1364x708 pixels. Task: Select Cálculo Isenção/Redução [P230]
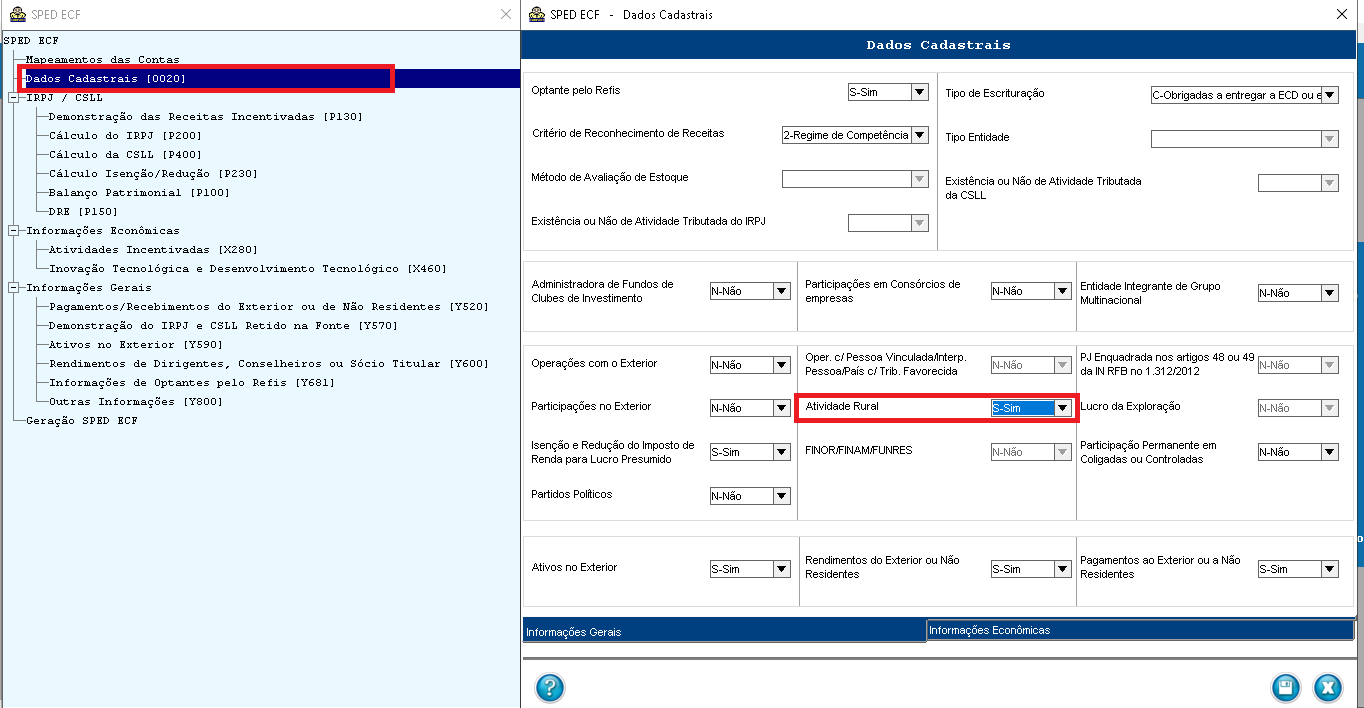tap(153, 174)
